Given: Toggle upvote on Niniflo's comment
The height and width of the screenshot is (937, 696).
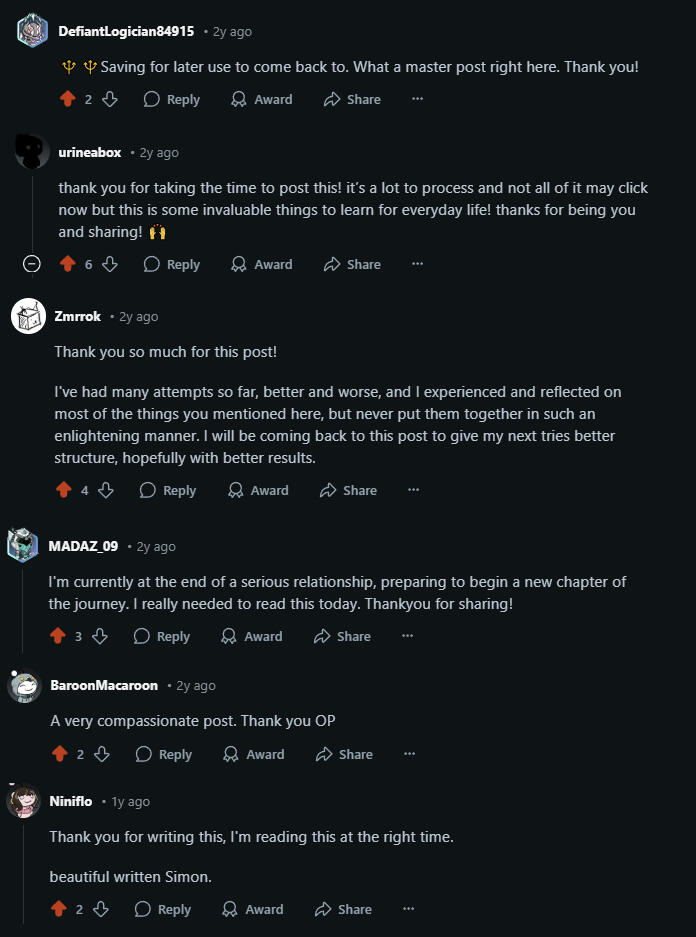Looking at the screenshot, I should (58, 909).
